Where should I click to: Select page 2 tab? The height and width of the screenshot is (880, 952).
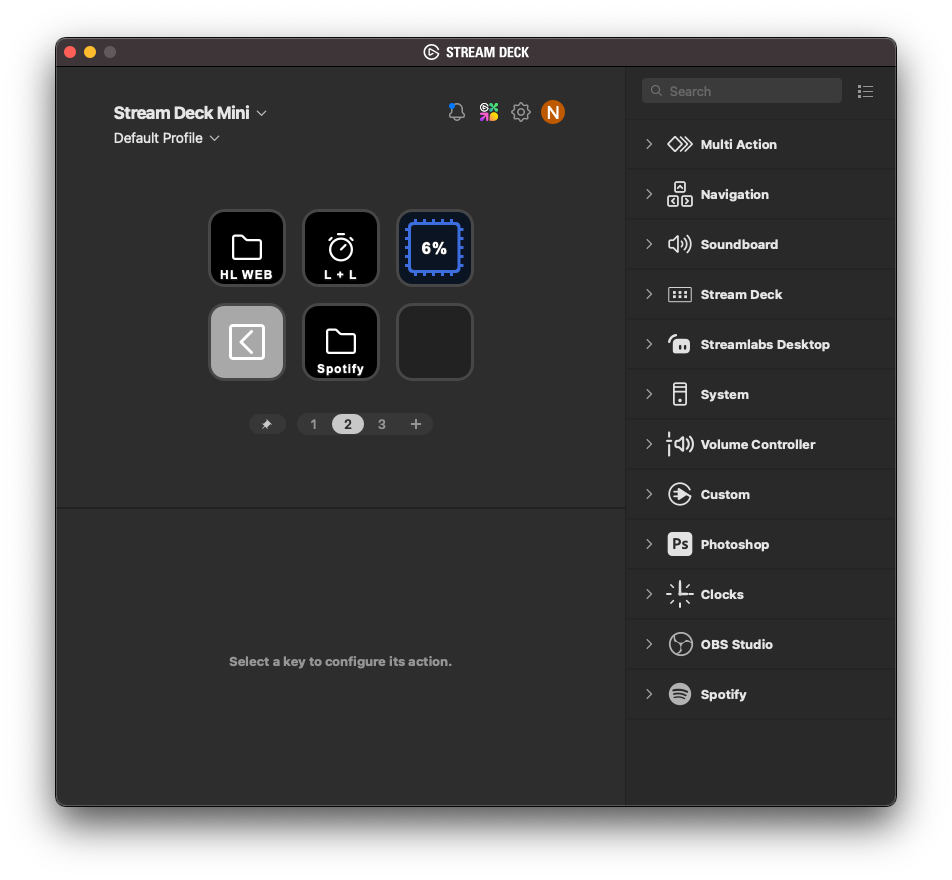click(348, 425)
